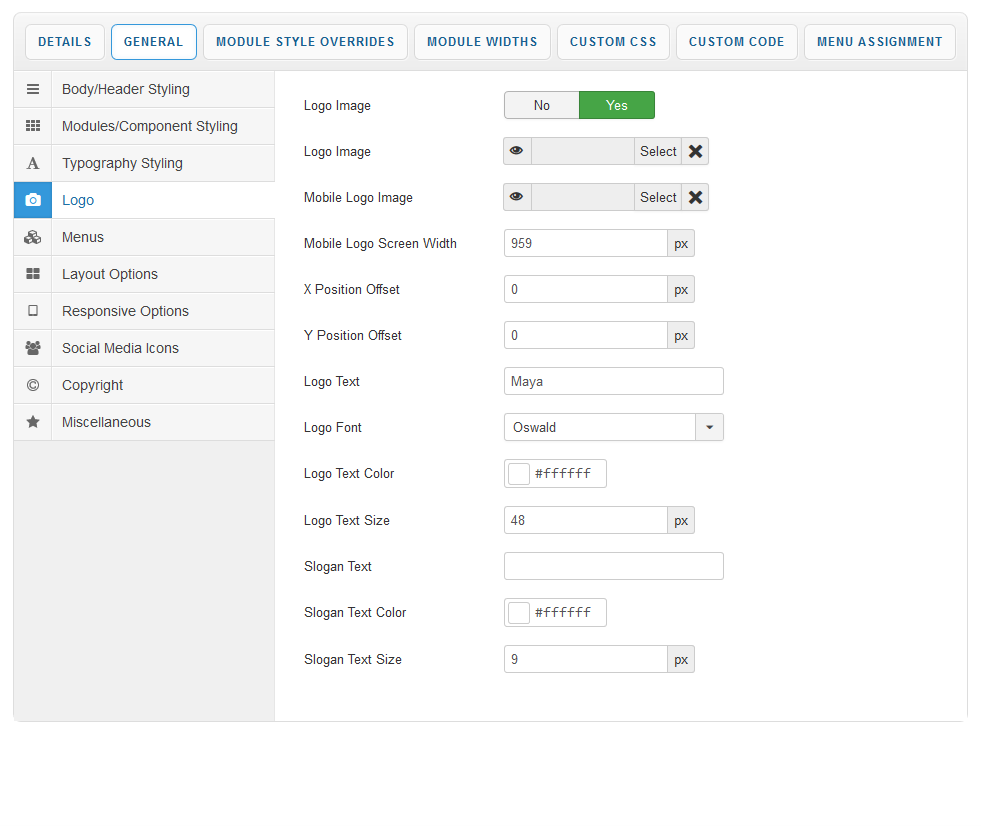981x826 pixels.
Task: Set Logo Image toggle to No
Action: (541, 105)
